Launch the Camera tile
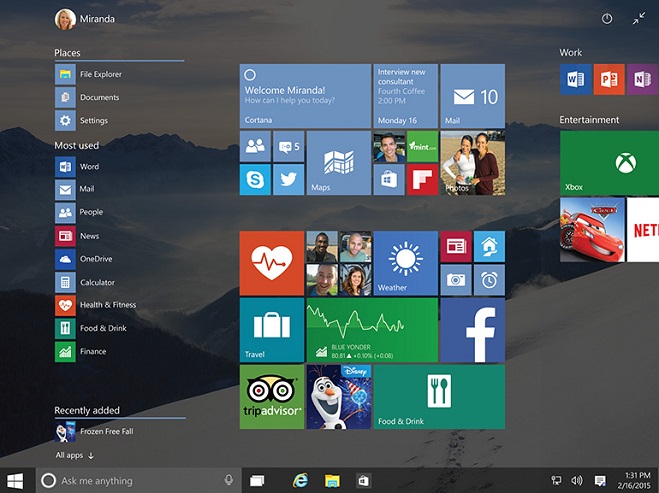Viewport: 659px width, 493px height. coord(456,280)
